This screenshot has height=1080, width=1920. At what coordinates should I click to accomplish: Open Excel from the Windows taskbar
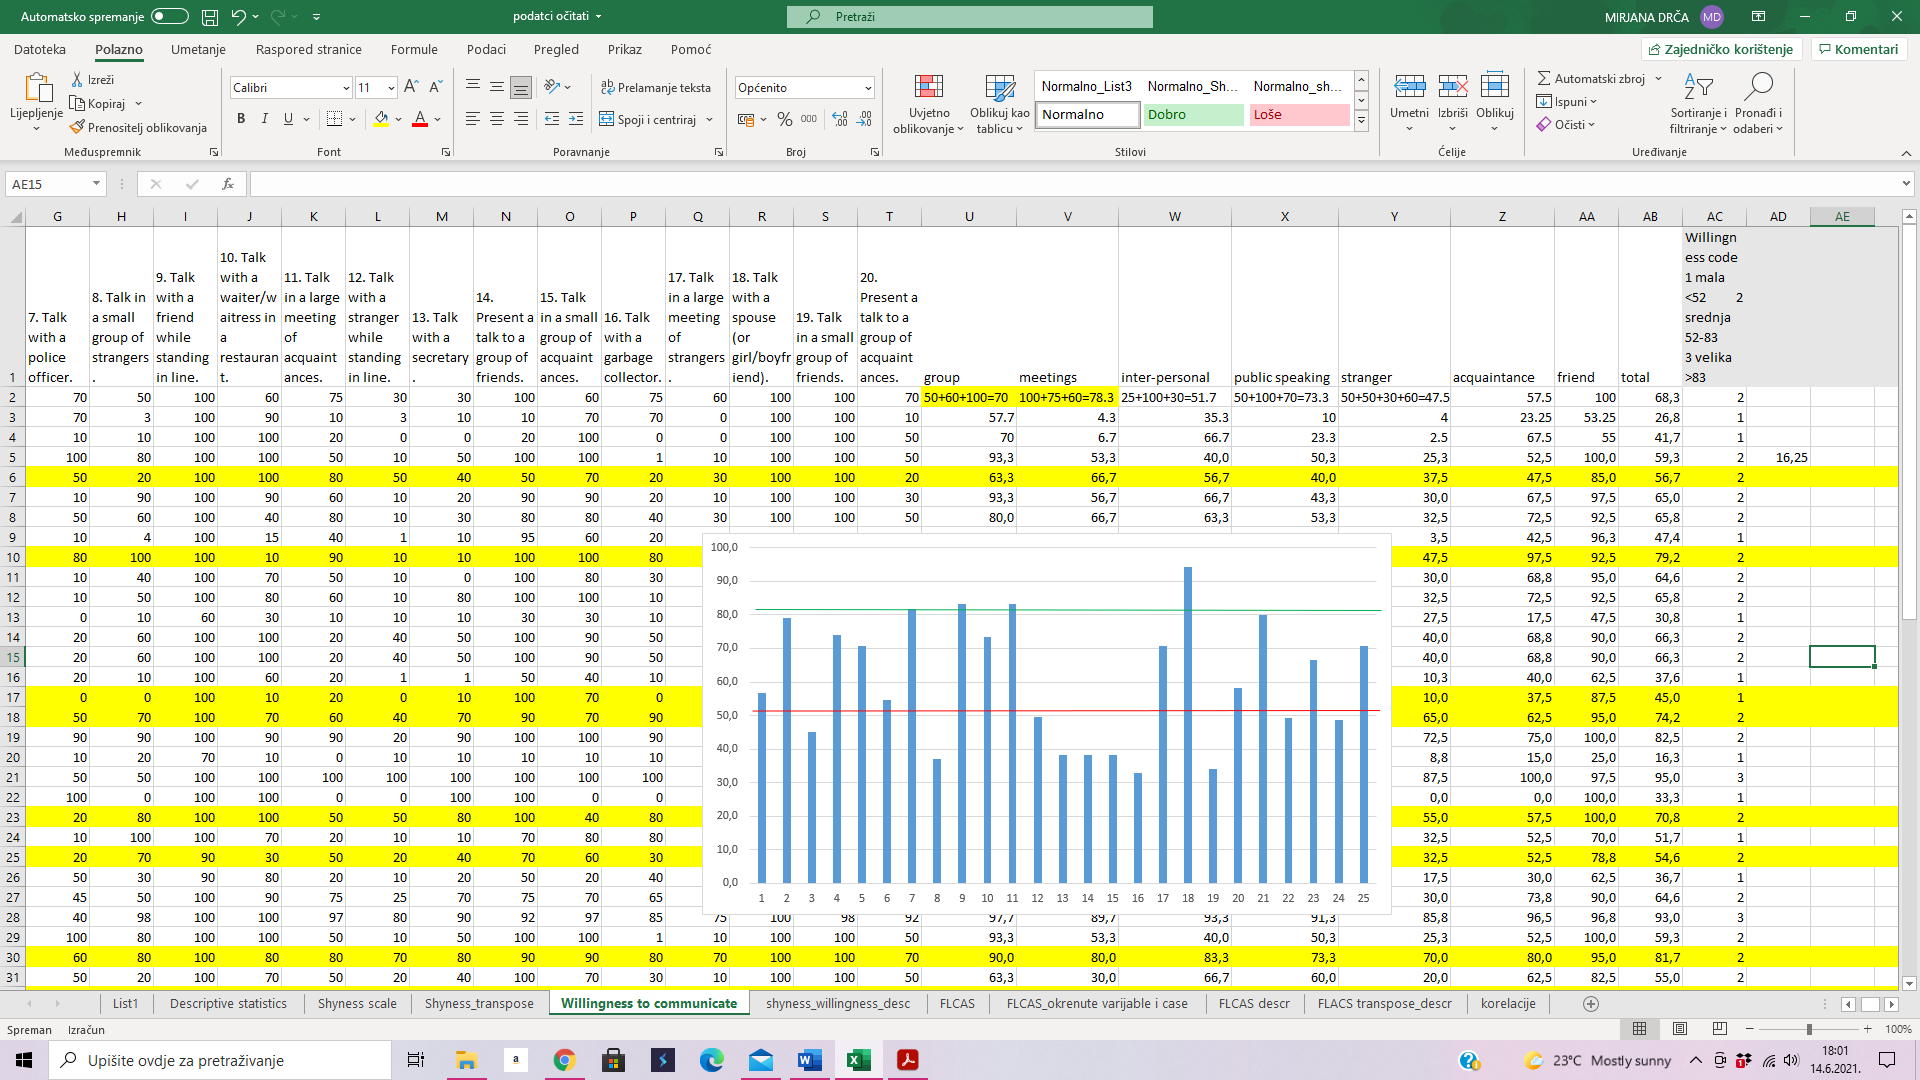tap(859, 1060)
